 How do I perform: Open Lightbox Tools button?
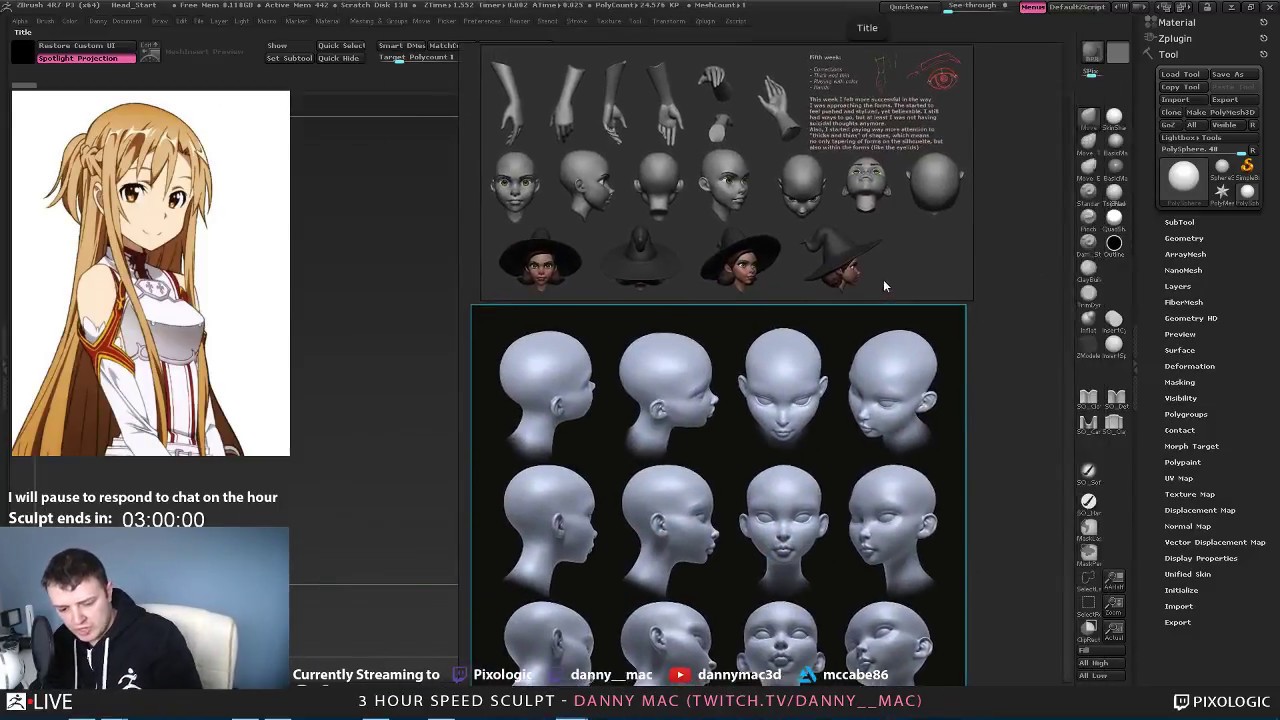1207,138
